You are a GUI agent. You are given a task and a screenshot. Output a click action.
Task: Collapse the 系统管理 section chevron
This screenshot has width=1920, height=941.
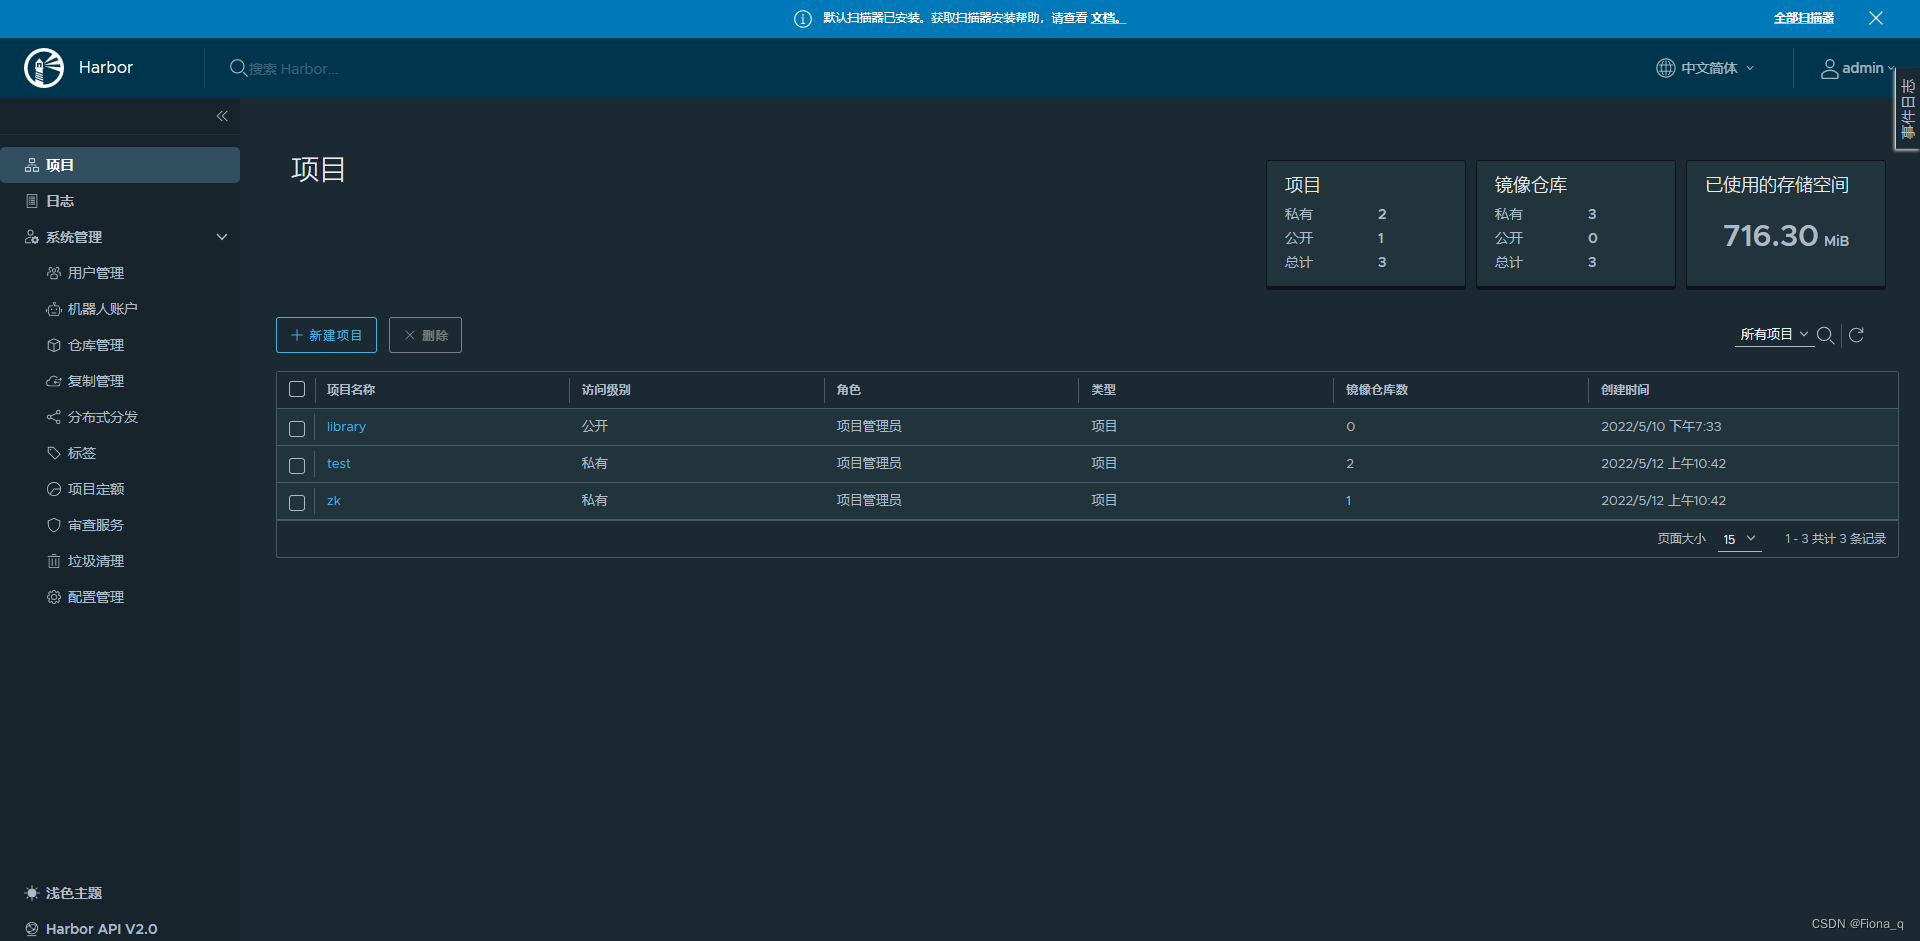(x=221, y=236)
